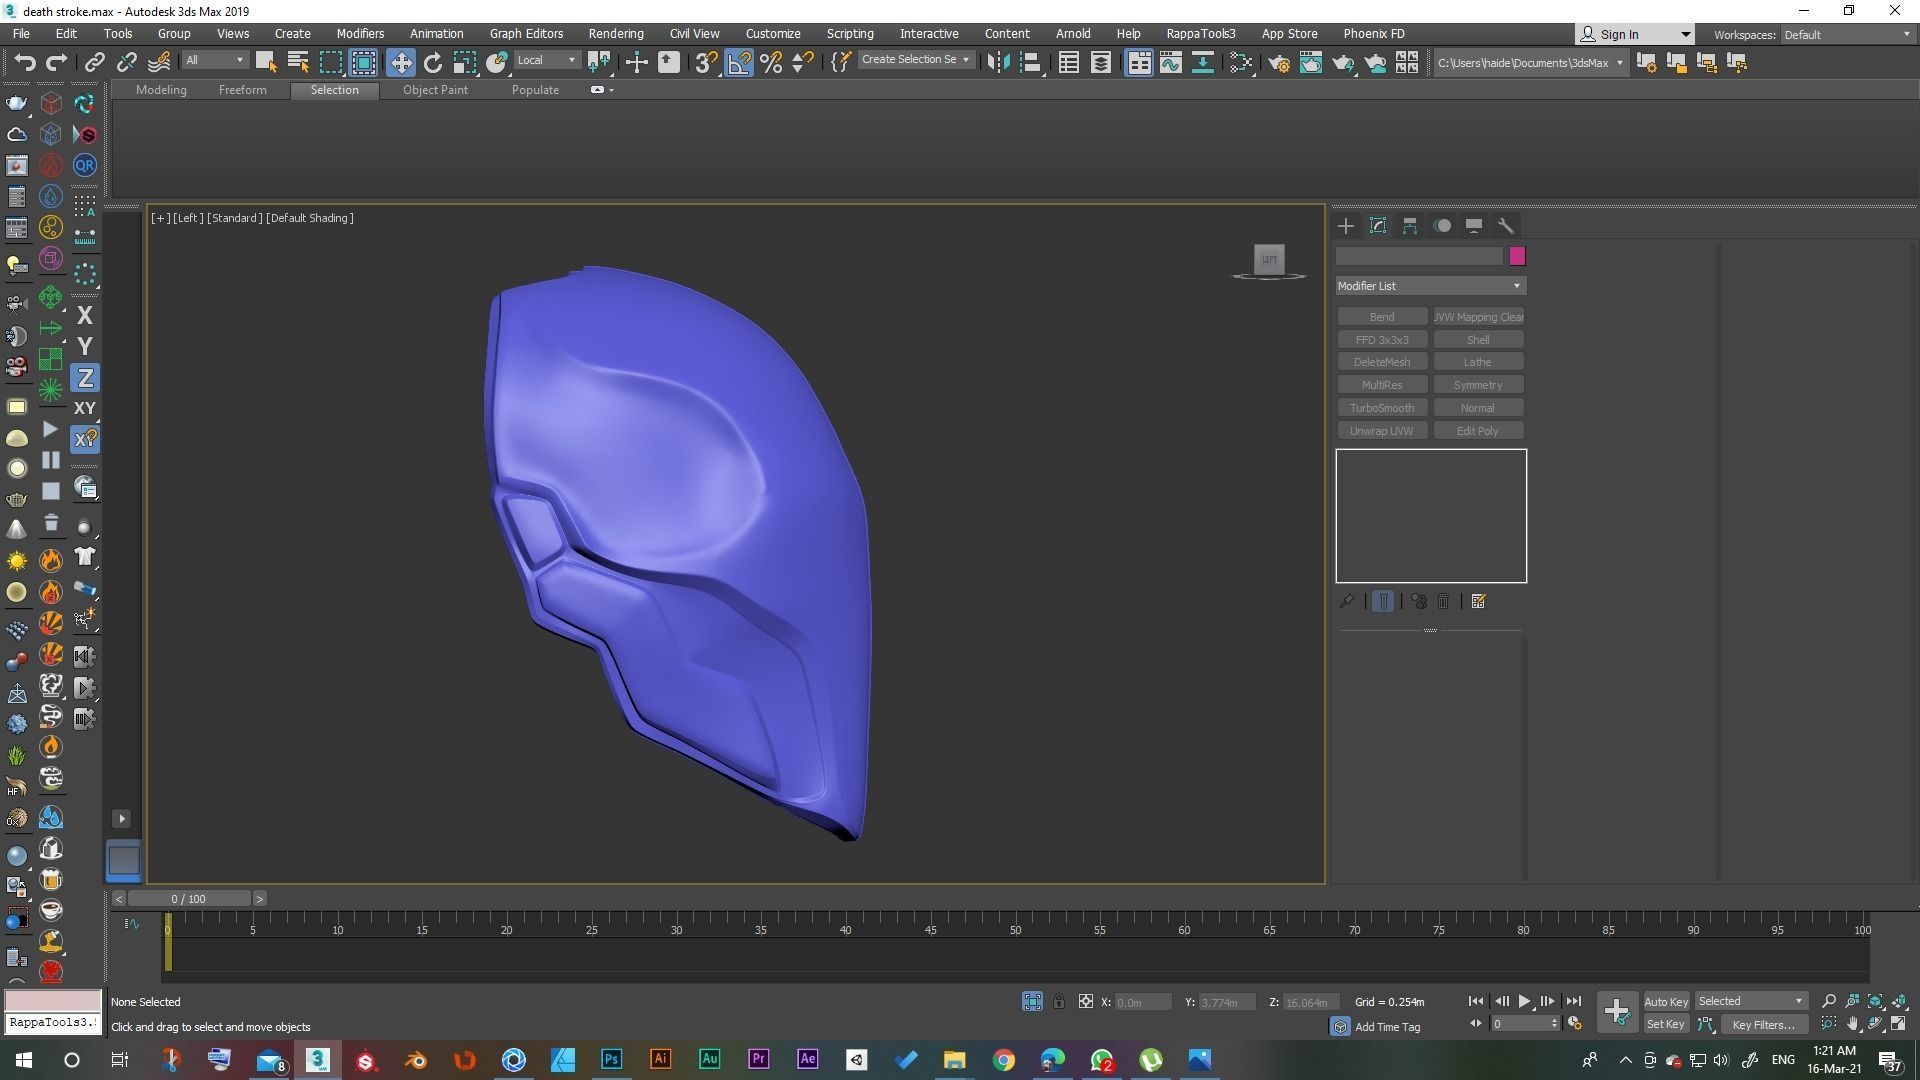Open Select by Name list icon
Screen dimensions: 1920x1080
pyautogui.click(x=298, y=63)
